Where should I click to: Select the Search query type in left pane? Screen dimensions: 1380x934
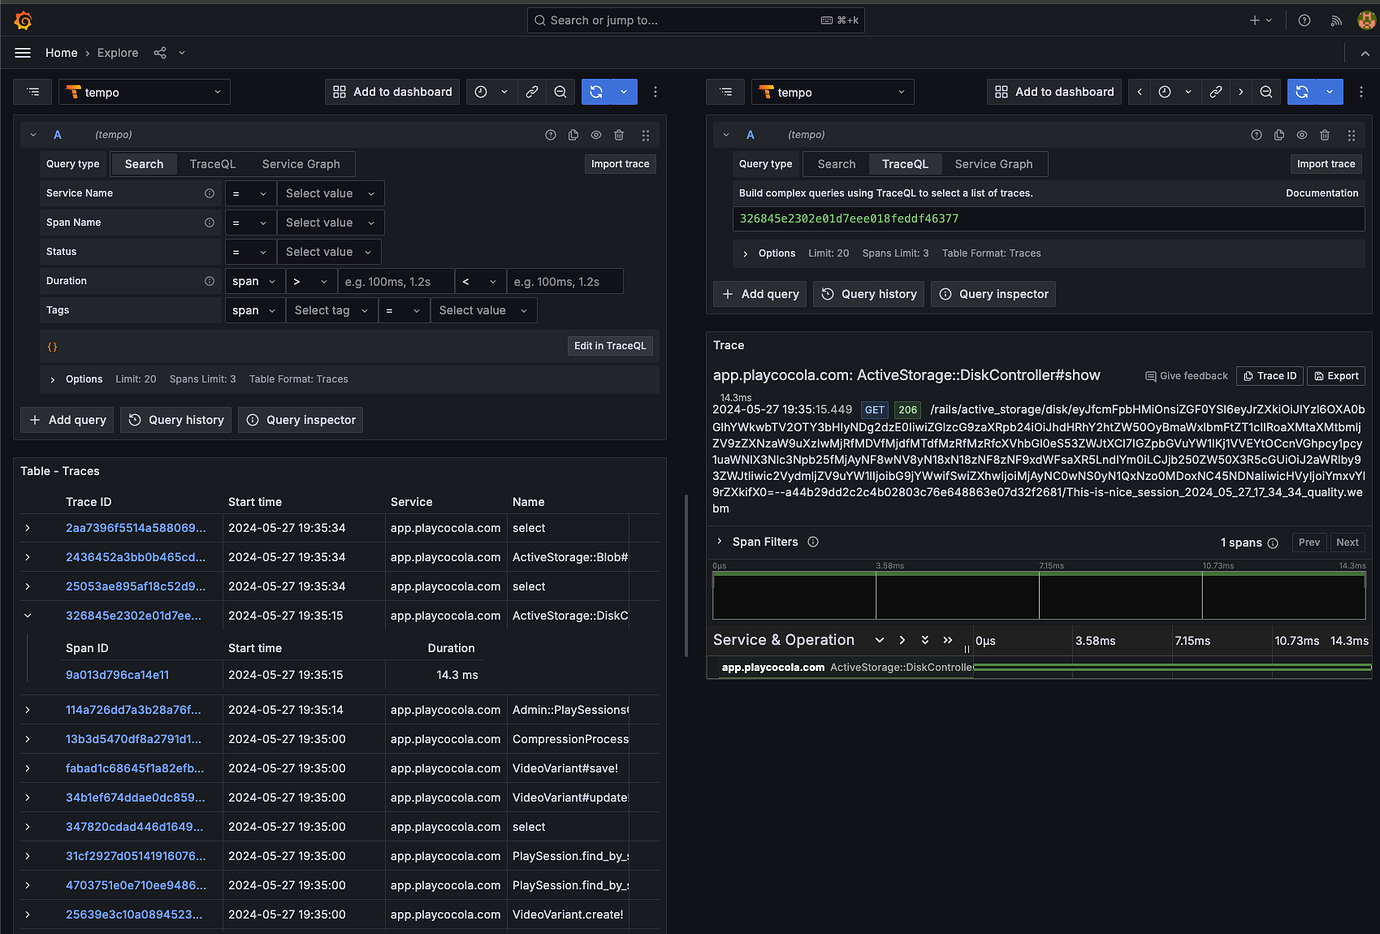point(144,164)
